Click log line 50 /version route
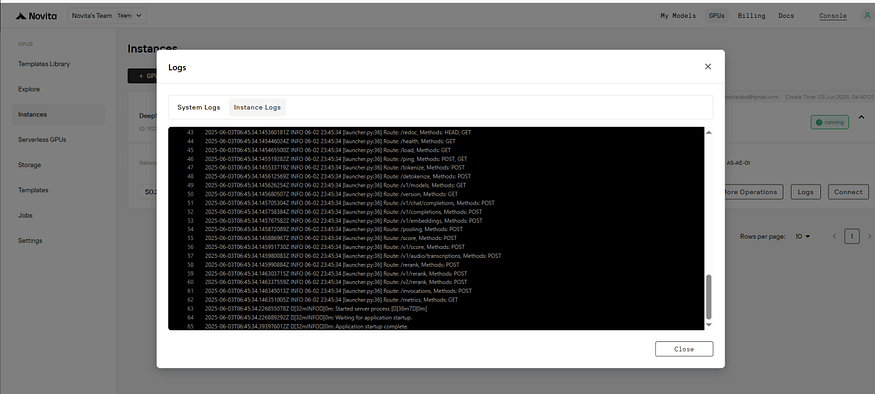 [331, 194]
